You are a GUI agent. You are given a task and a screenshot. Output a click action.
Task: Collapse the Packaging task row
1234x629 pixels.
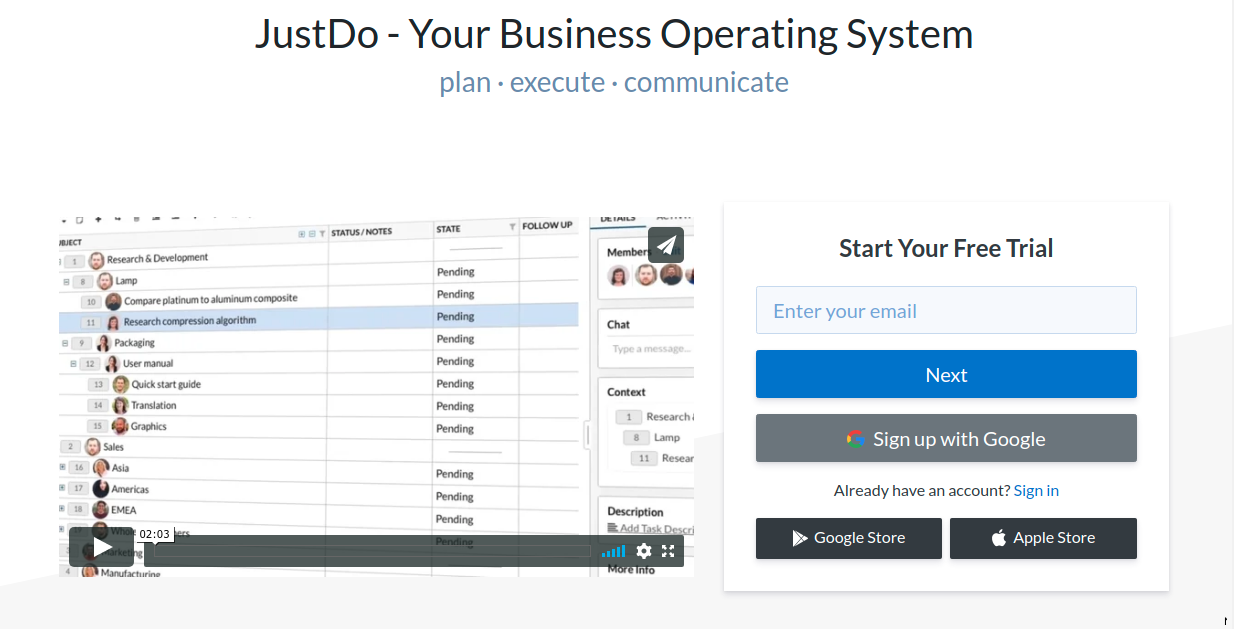(65, 343)
